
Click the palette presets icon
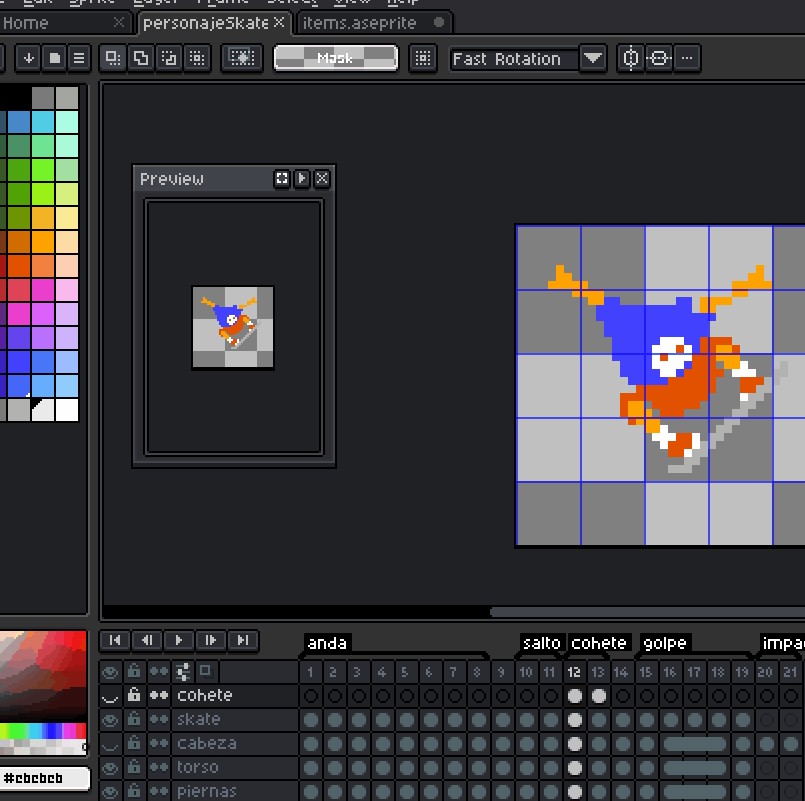point(54,58)
